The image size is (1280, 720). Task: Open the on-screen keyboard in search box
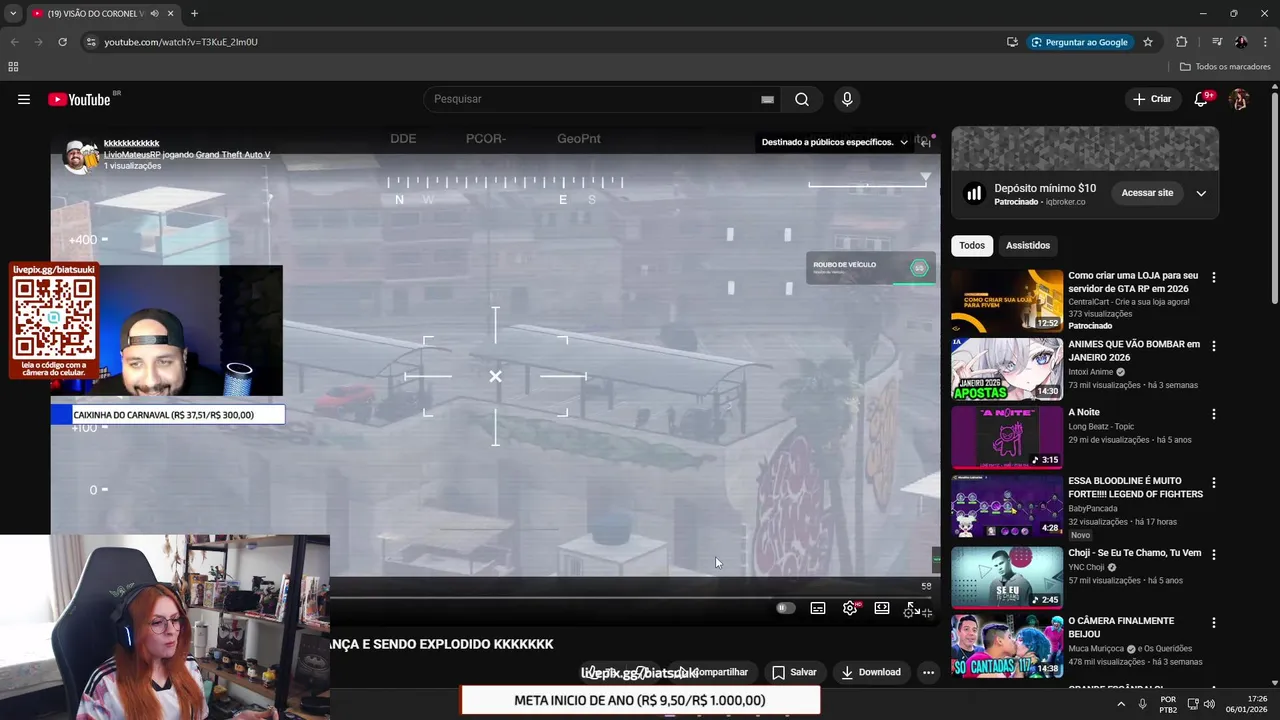(767, 99)
